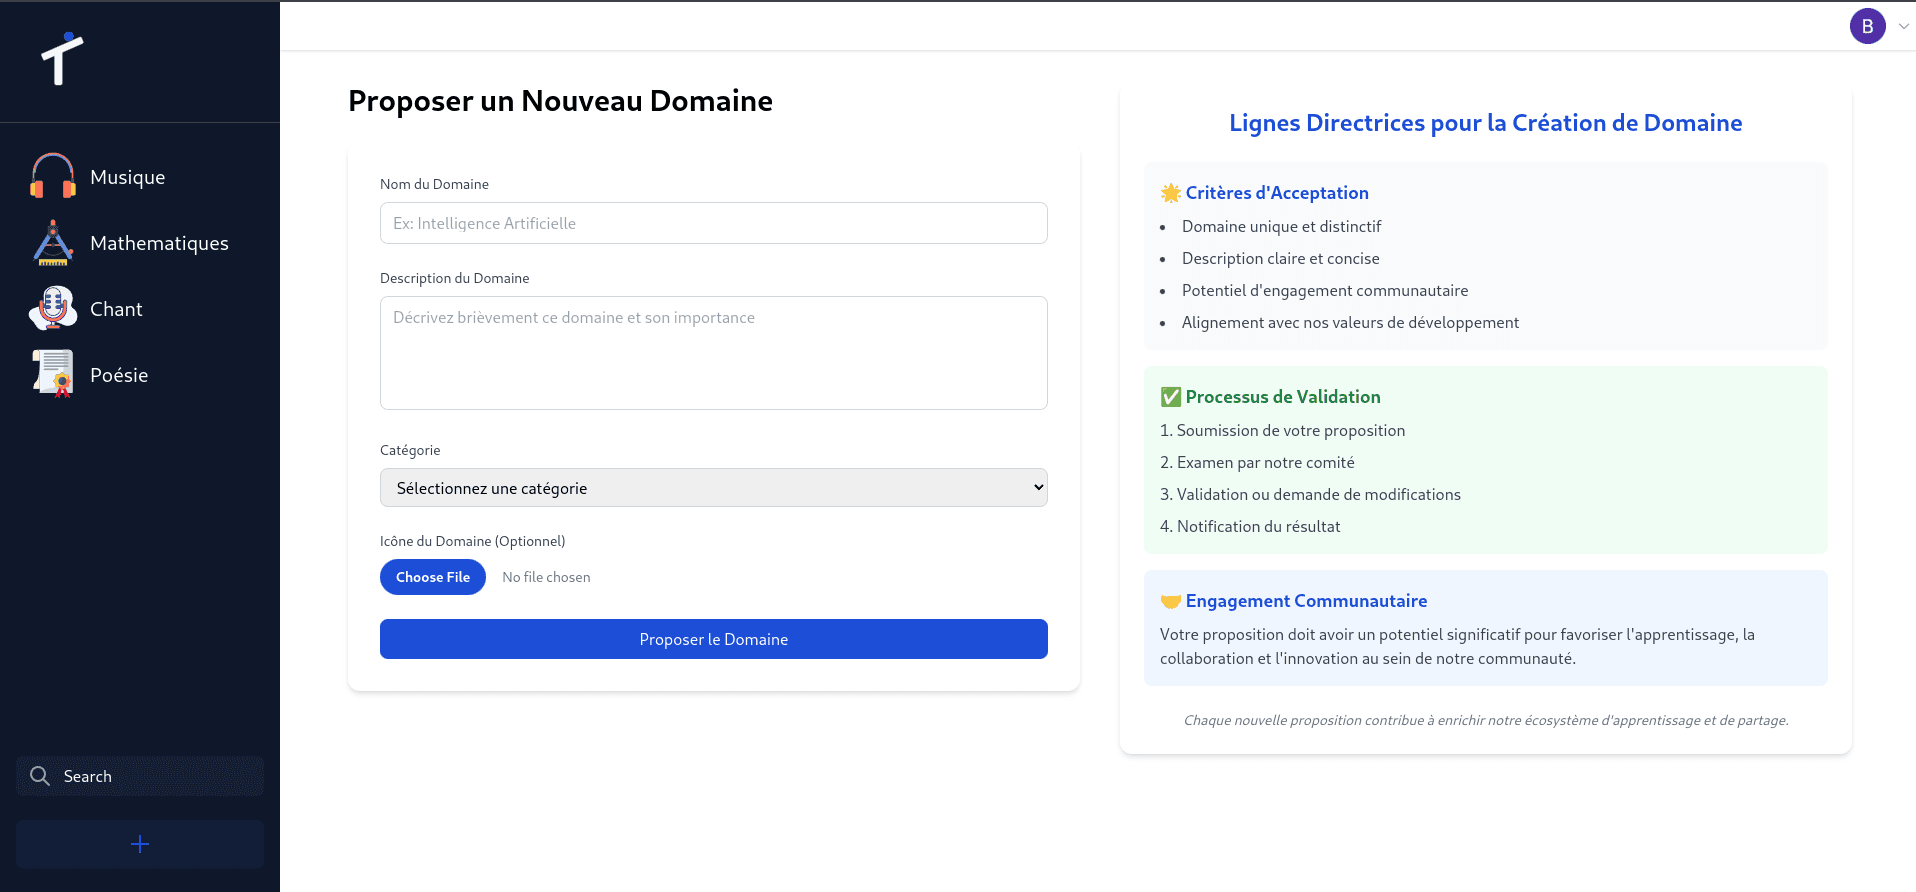
Task: Click the Engagement Communautaire handshake icon
Action: pyautogui.click(x=1170, y=601)
